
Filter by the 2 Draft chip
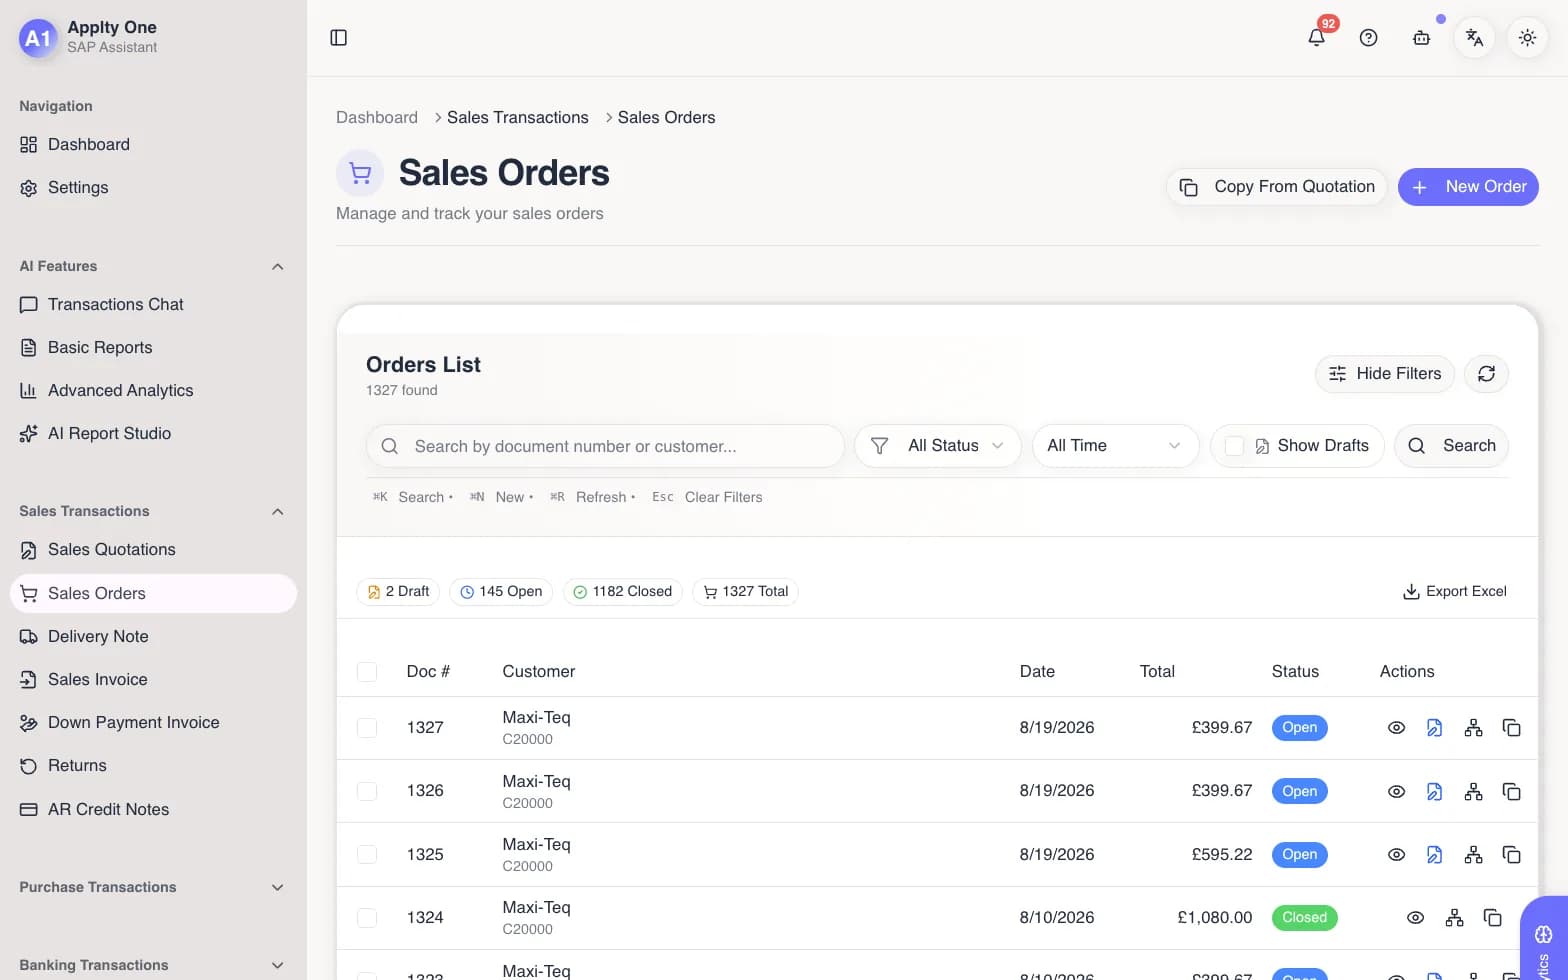coord(398,592)
